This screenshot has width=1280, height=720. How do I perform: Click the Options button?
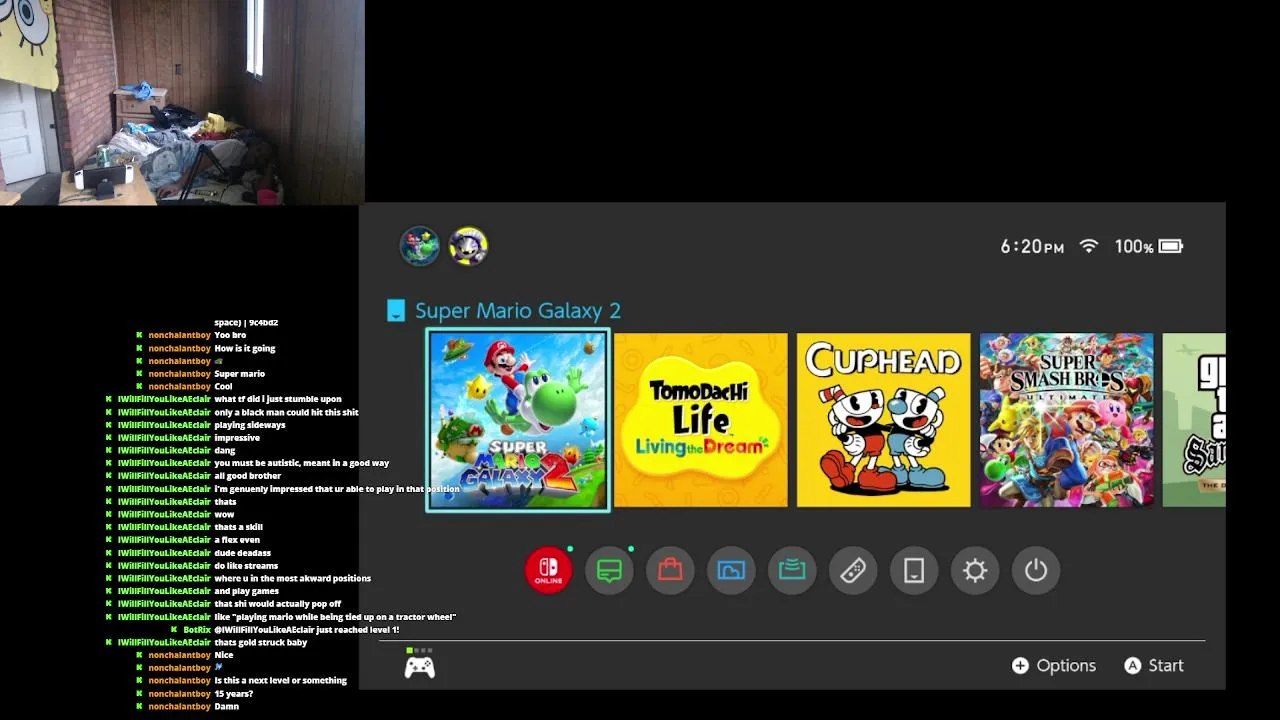[1054, 666]
